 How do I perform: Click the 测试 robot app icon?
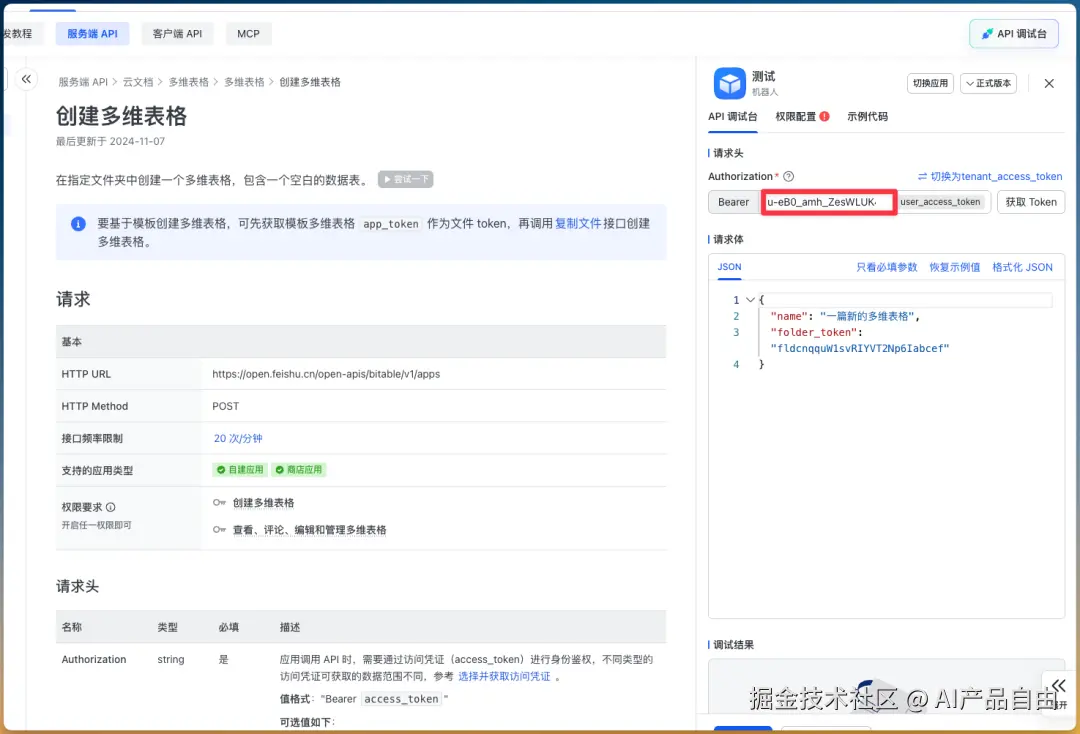pyautogui.click(x=727, y=81)
